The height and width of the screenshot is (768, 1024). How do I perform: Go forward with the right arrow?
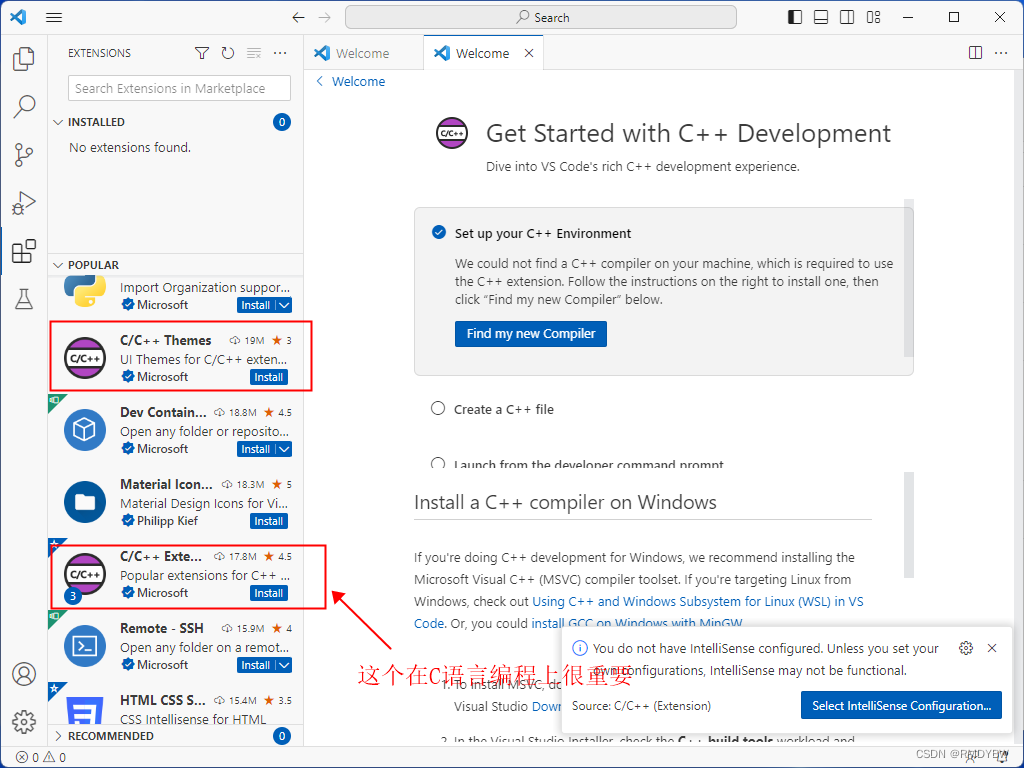coord(325,18)
